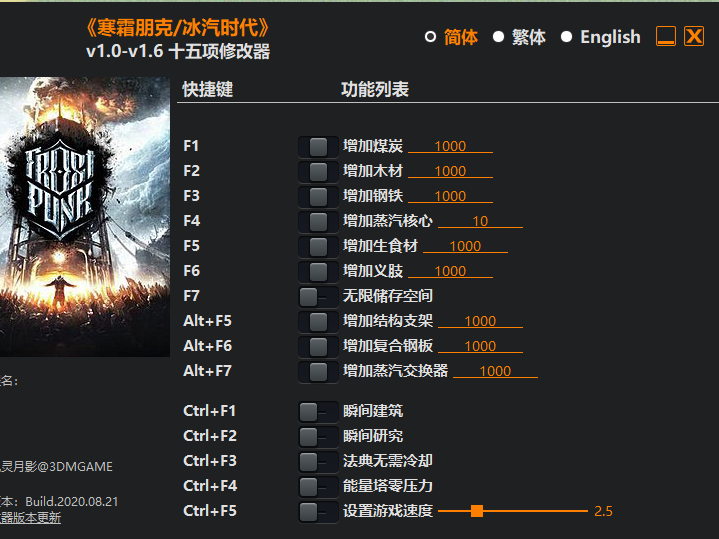The image size is (719, 539).
Task: Click the Alt+F7 hotkey label
Action: (x=207, y=371)
